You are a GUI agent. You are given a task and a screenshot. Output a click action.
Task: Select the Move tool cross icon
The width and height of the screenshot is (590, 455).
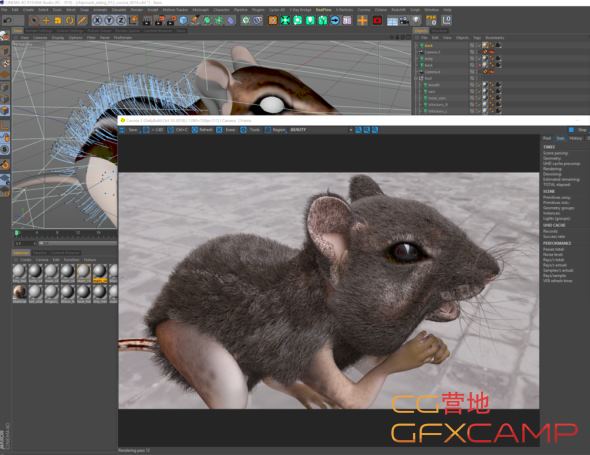[46, 20]
